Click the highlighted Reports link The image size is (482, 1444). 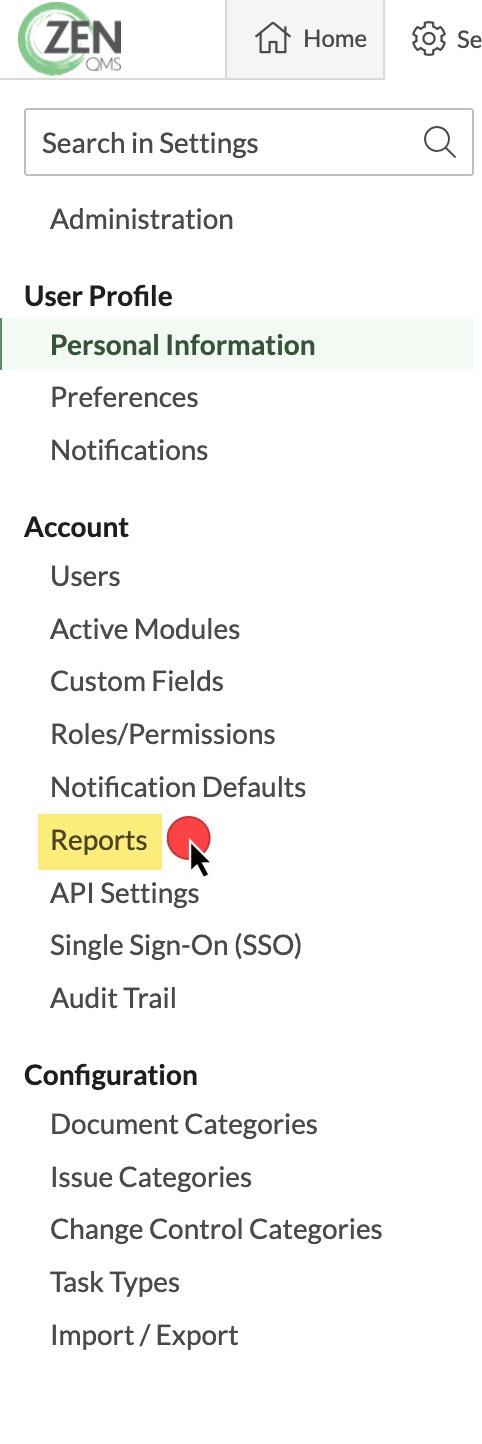coord(99,840)
